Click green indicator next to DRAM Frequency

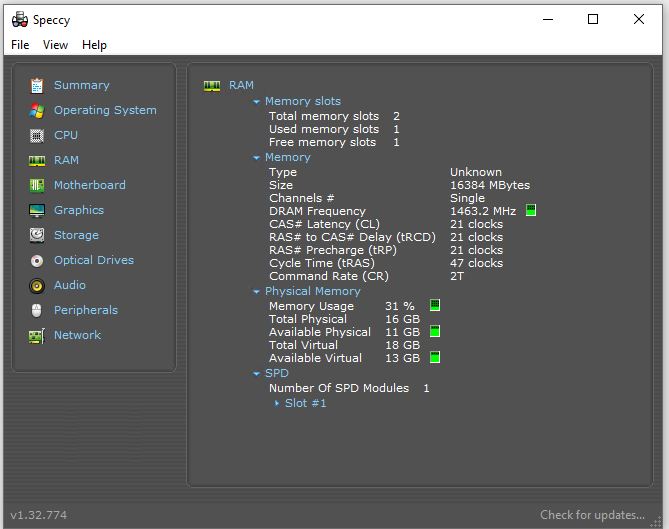[531, 210]
